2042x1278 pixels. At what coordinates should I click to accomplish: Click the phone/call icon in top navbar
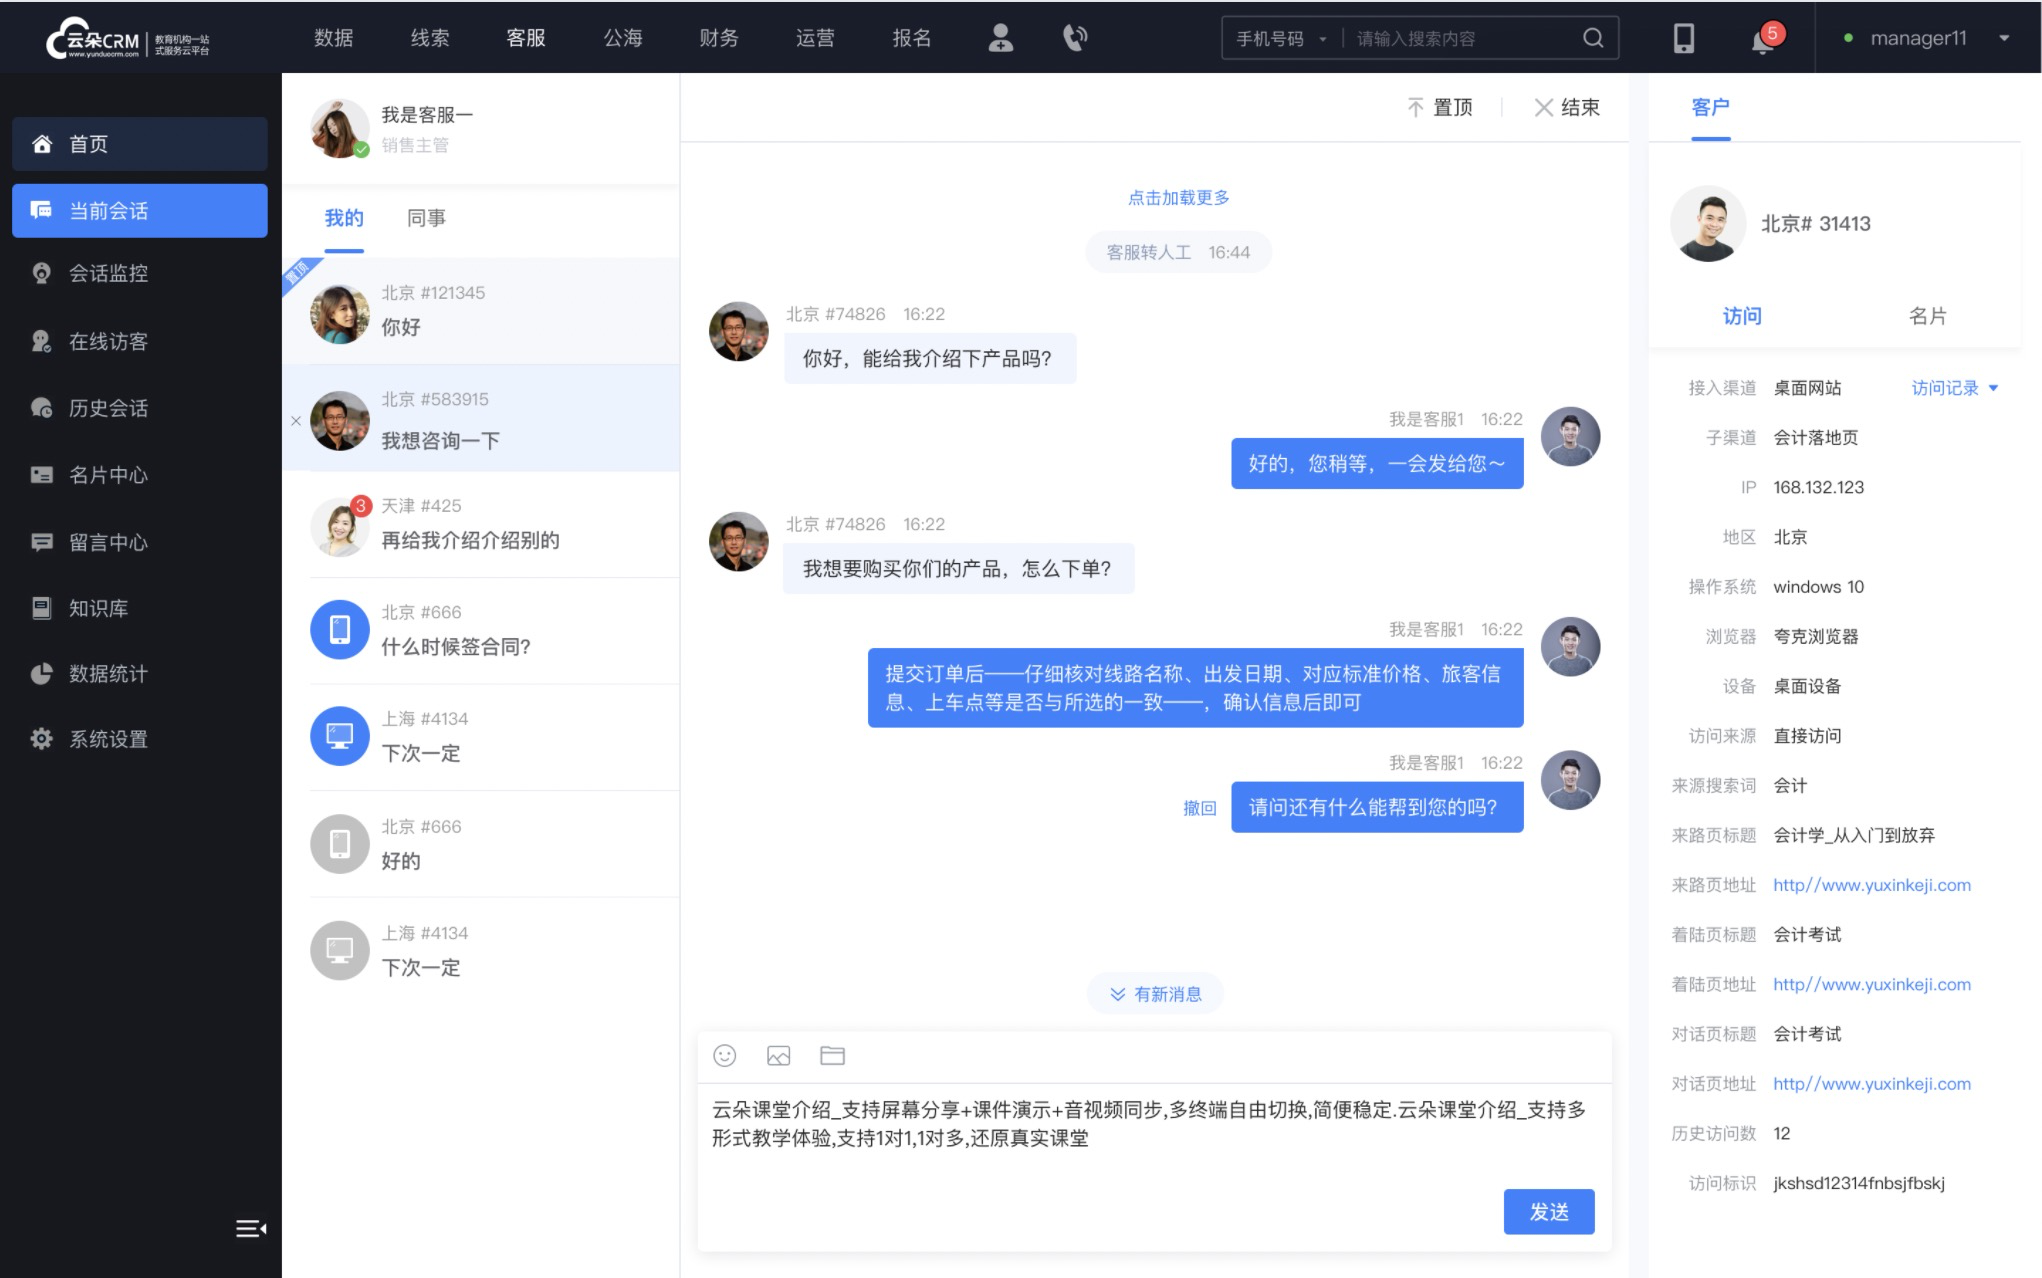1076,37
